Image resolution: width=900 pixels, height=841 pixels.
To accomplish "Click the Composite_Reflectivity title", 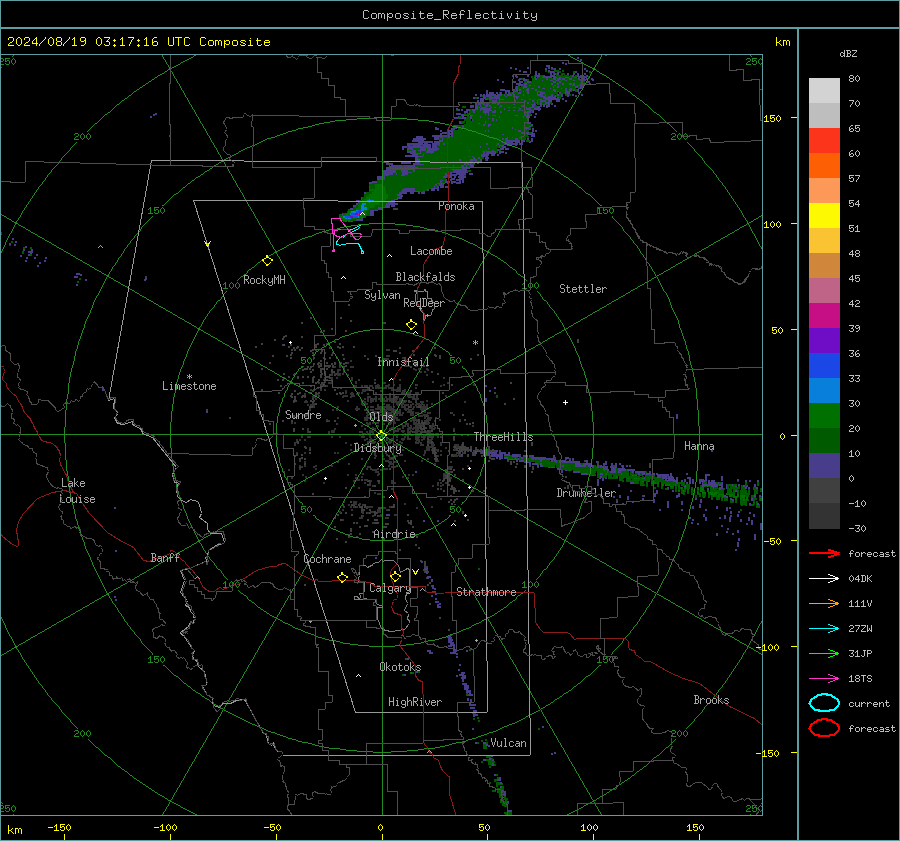I will pyautogui.click(x=450, y=15).
